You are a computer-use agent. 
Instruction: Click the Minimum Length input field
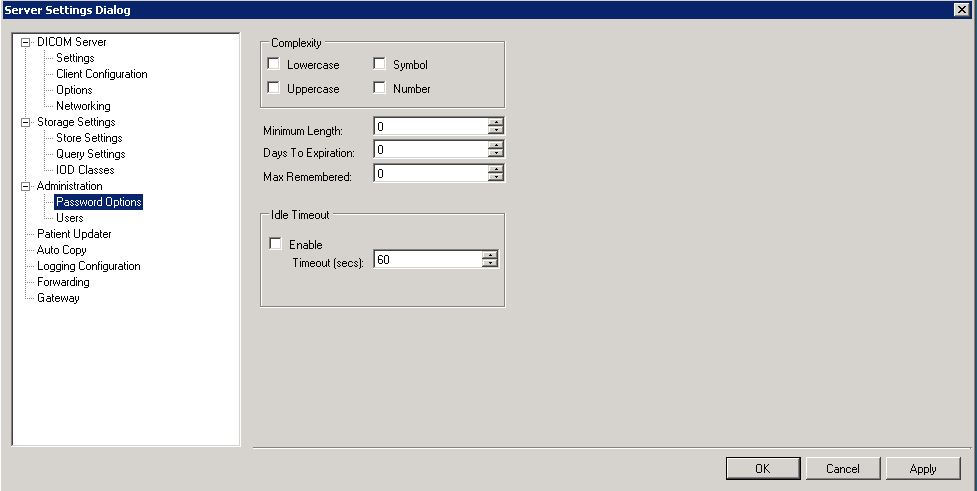tap(431, 126)
